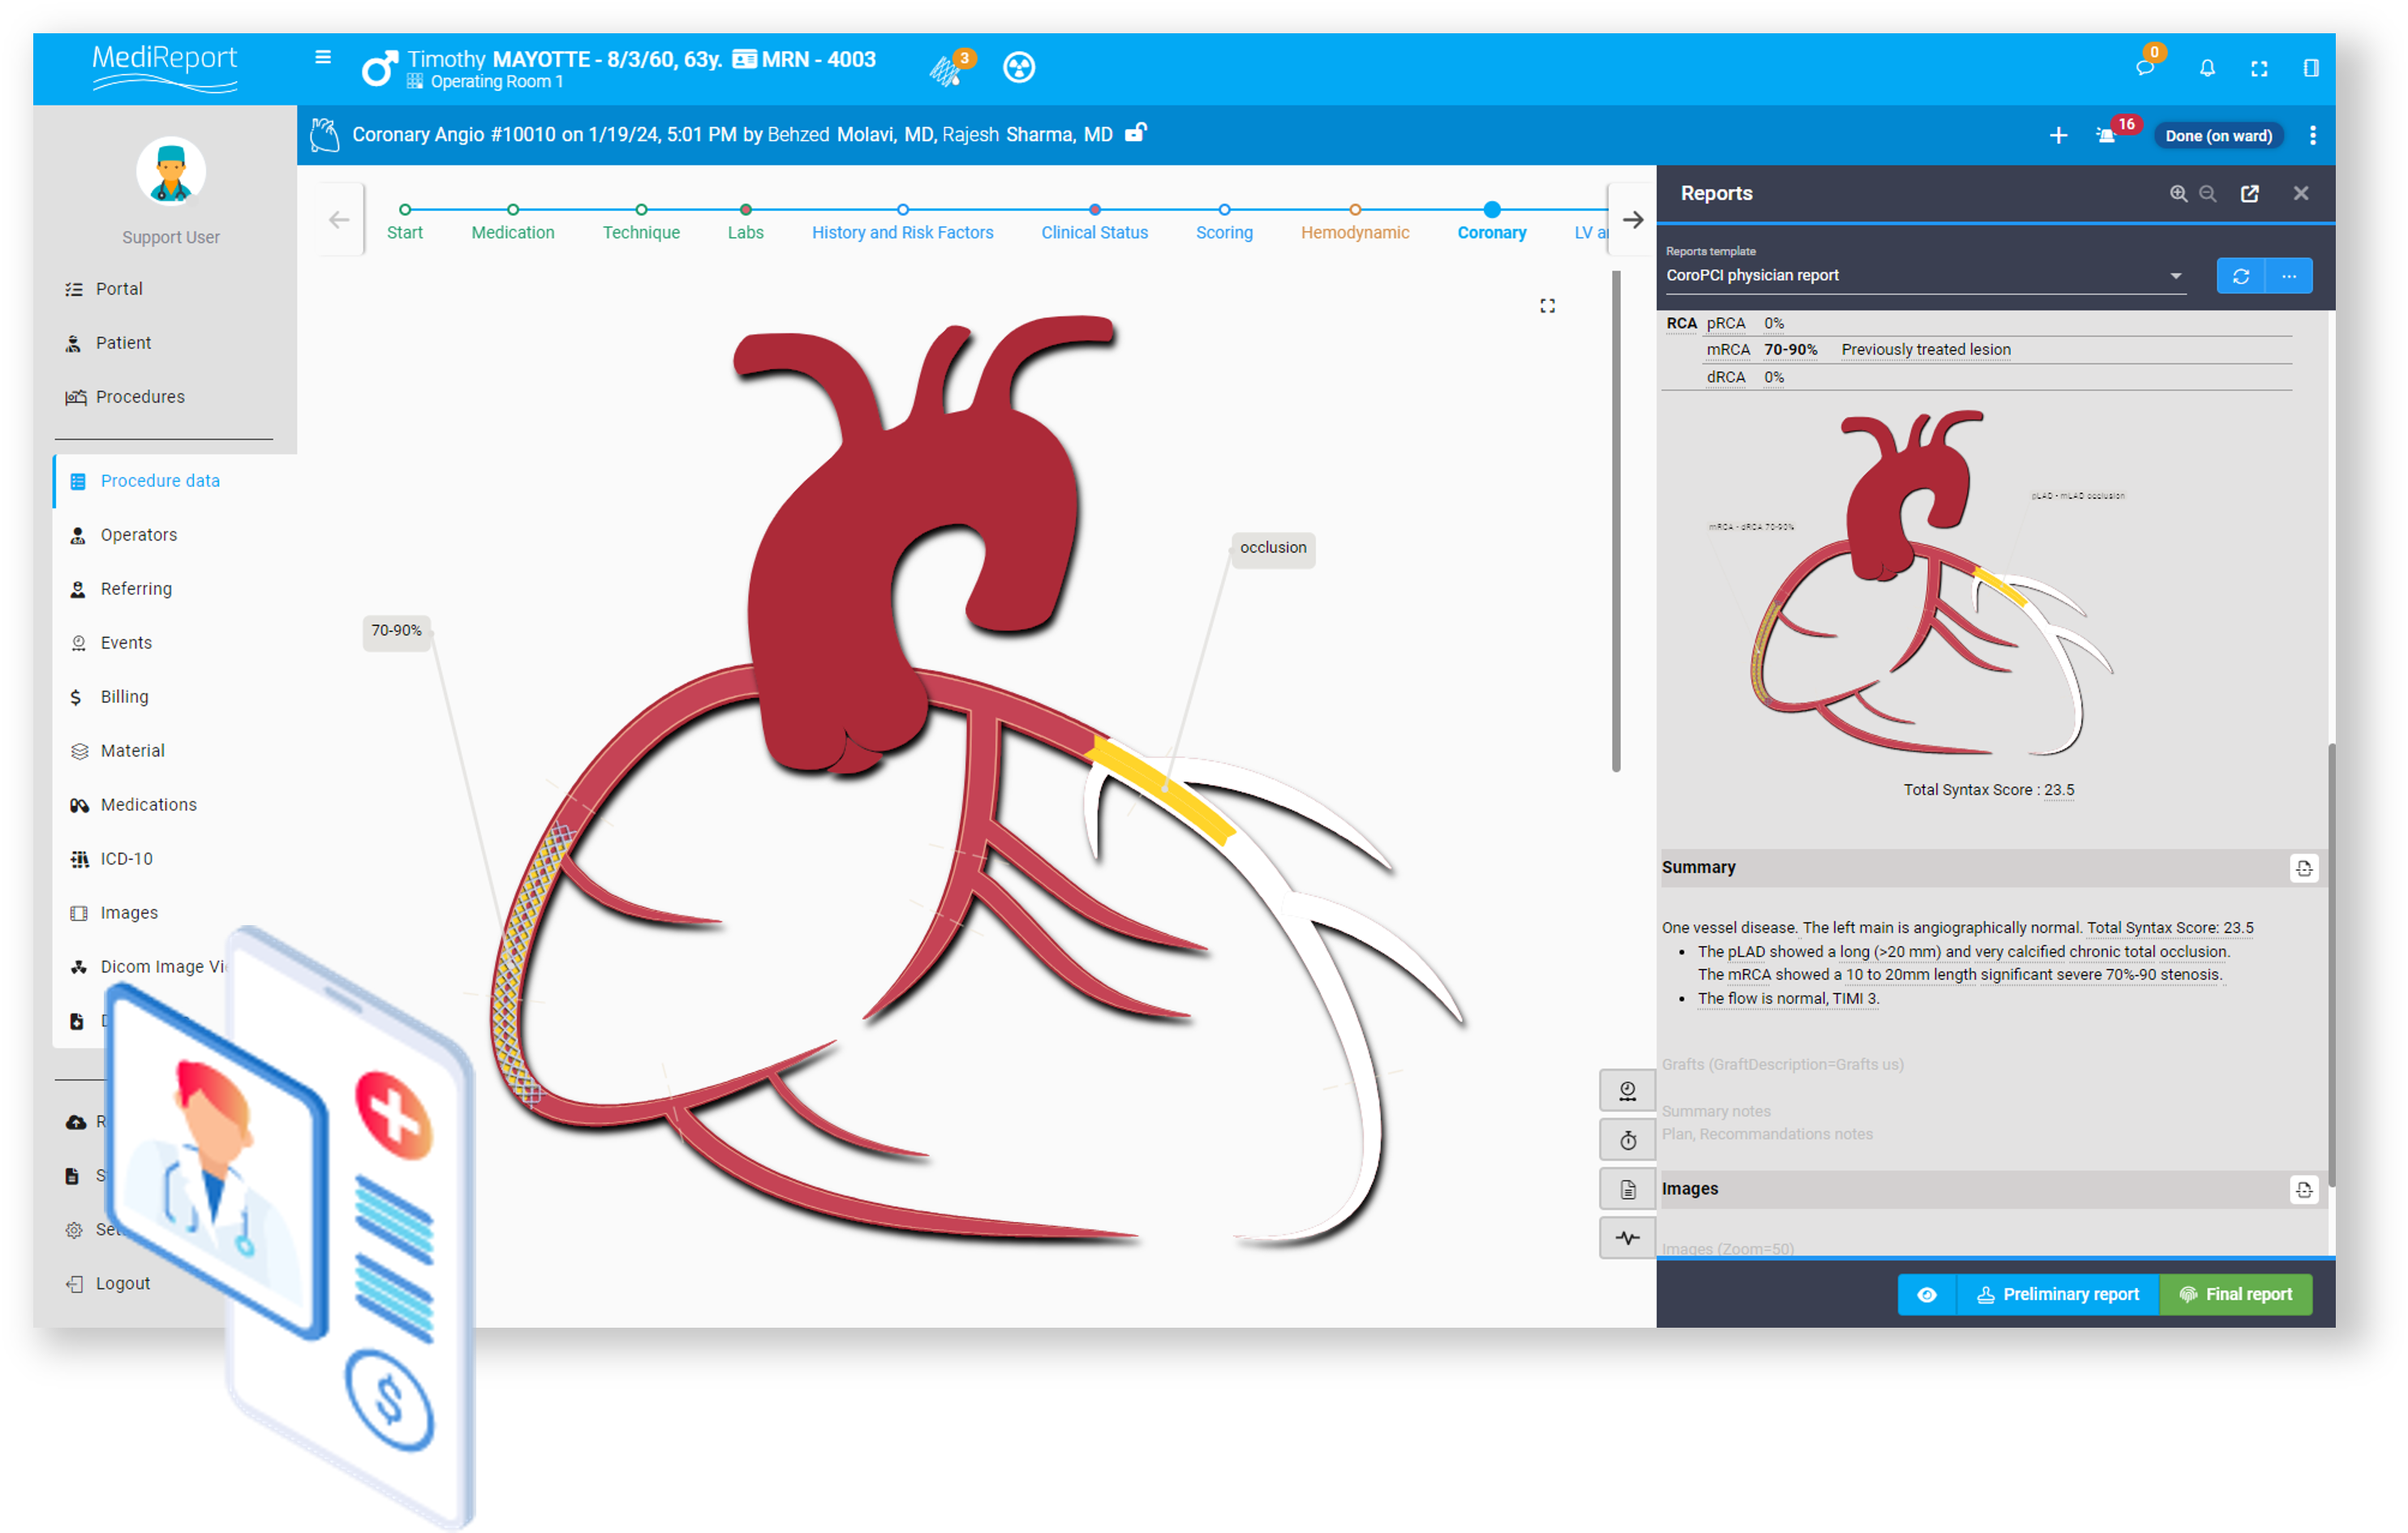Toggle the mRCA previously treated lesion visibility
The height and width of the screenshot is (1533, 2408).
tap(1925, 350)
